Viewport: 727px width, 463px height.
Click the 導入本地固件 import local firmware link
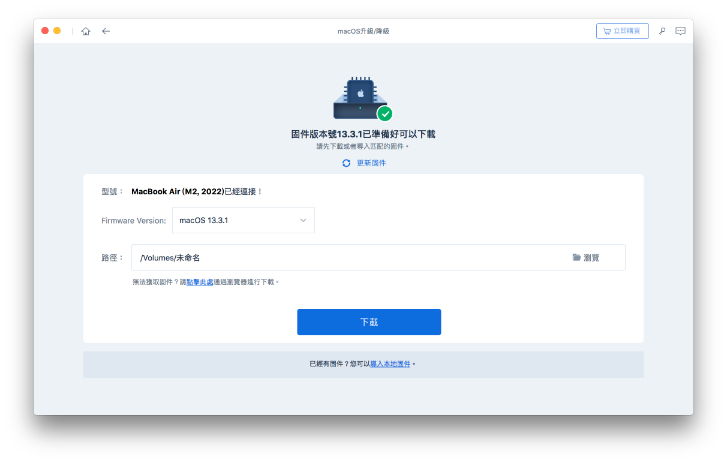(390, 364)
